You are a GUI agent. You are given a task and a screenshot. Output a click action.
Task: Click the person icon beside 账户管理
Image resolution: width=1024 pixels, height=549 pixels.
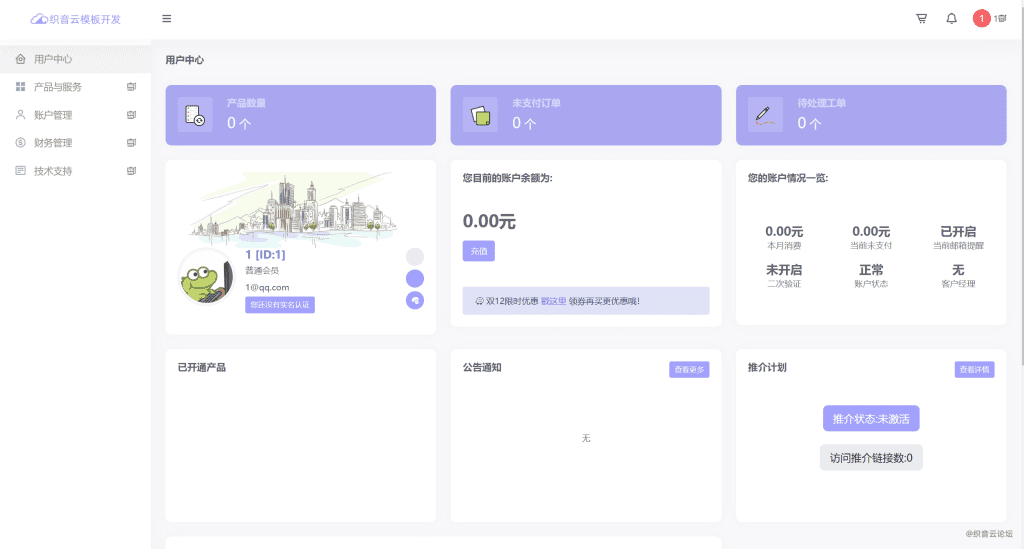(20, 115)
